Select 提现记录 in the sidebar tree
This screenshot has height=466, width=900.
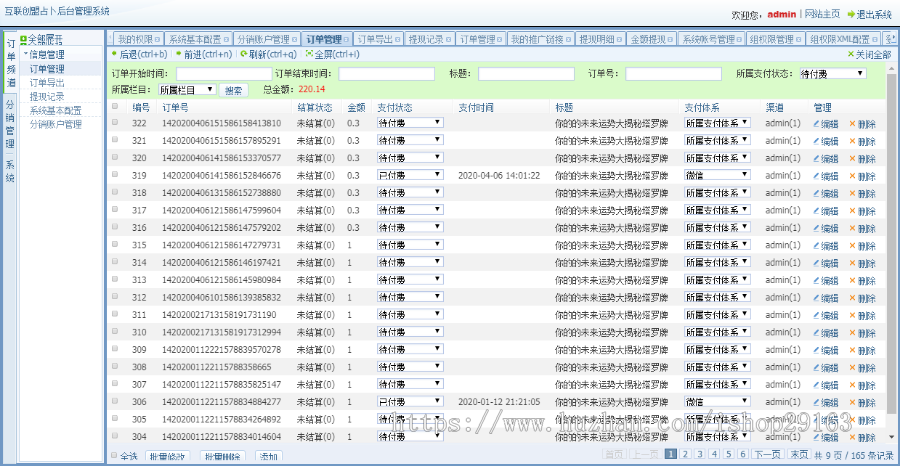(47, 96)
